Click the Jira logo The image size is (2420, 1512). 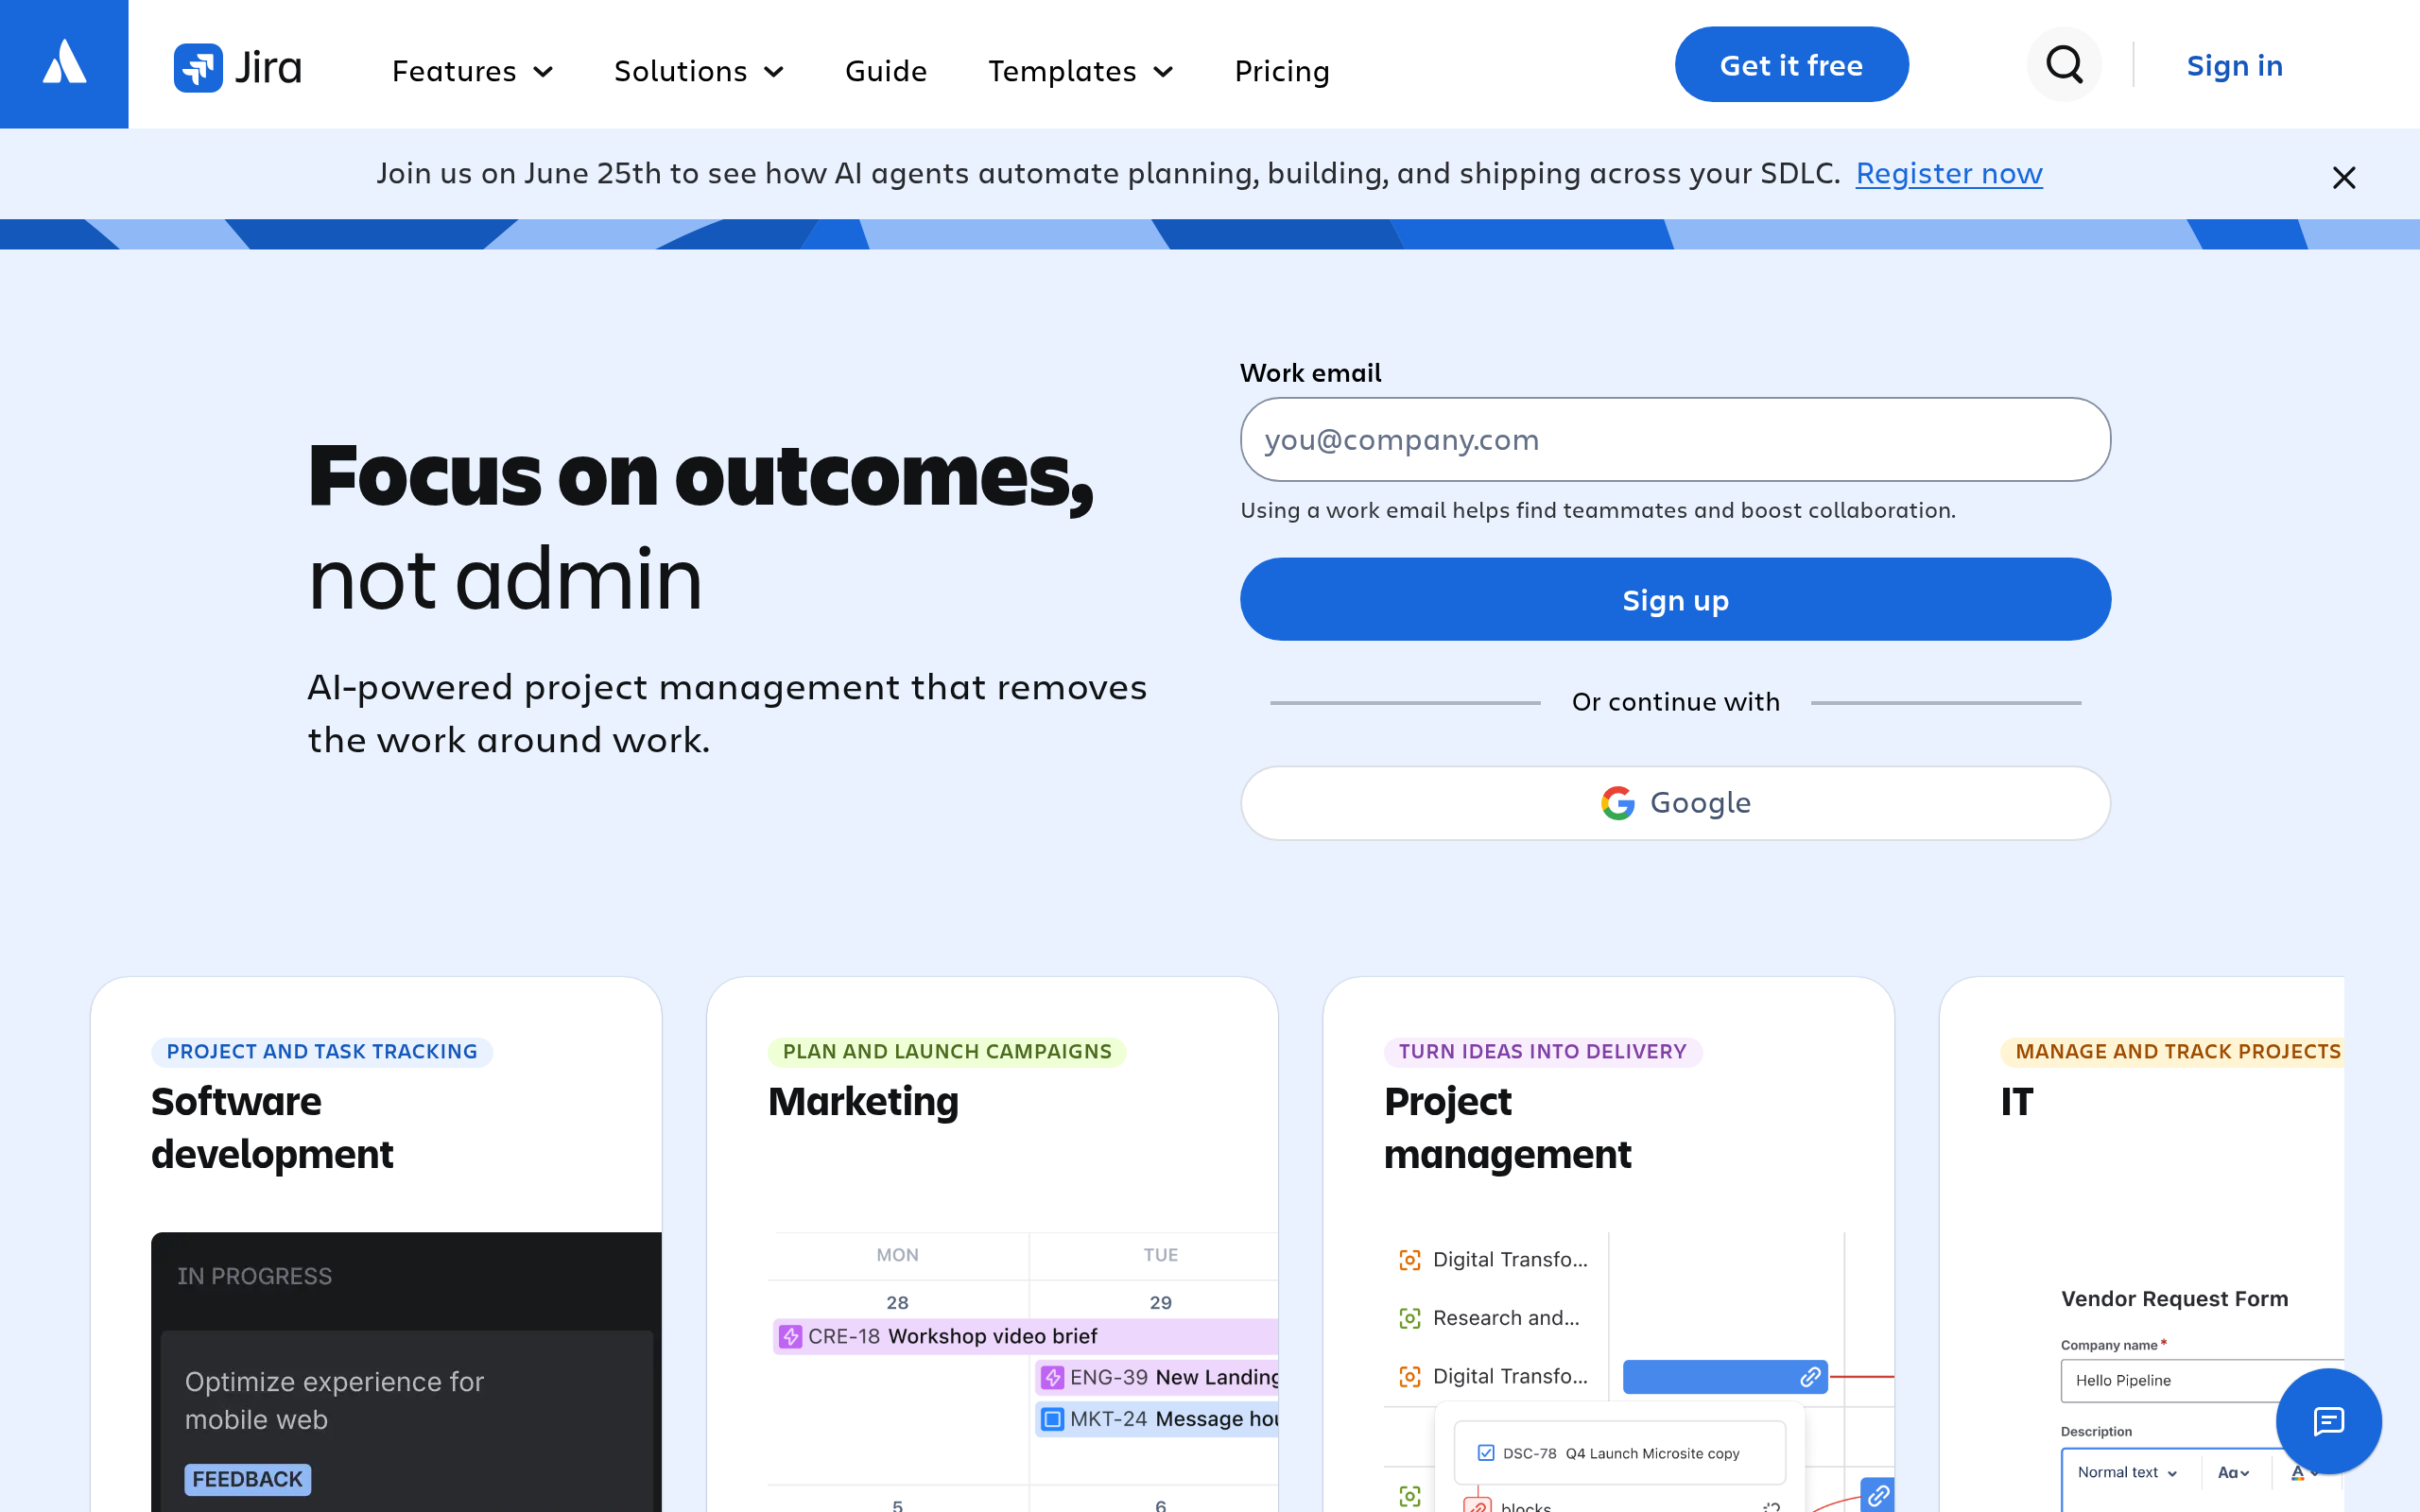238,68
